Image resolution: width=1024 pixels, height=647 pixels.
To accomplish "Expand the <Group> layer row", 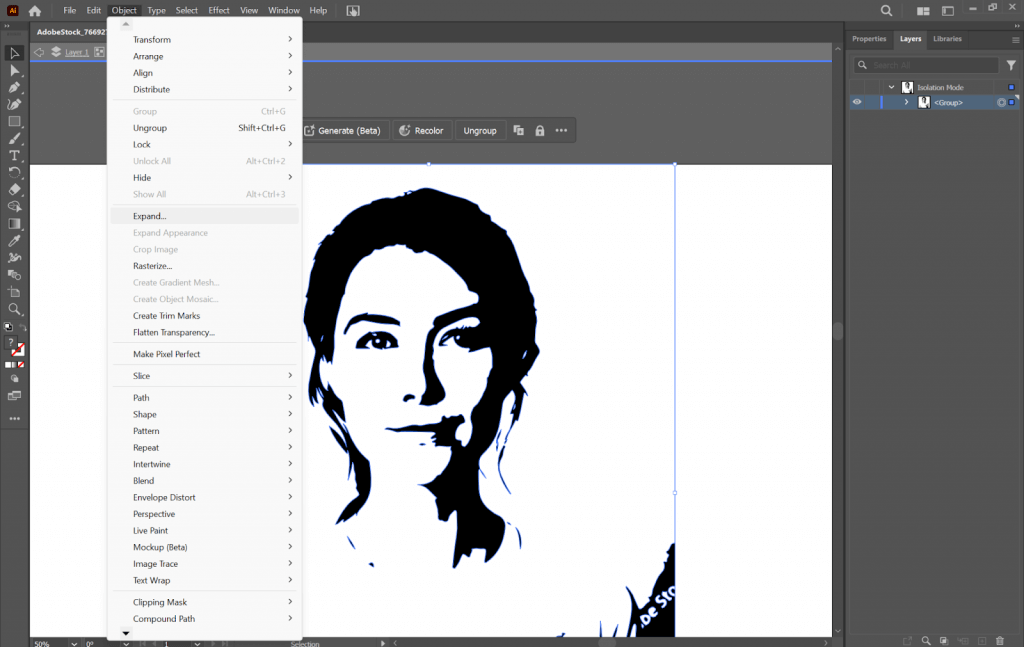I will (x=906, y=103).
